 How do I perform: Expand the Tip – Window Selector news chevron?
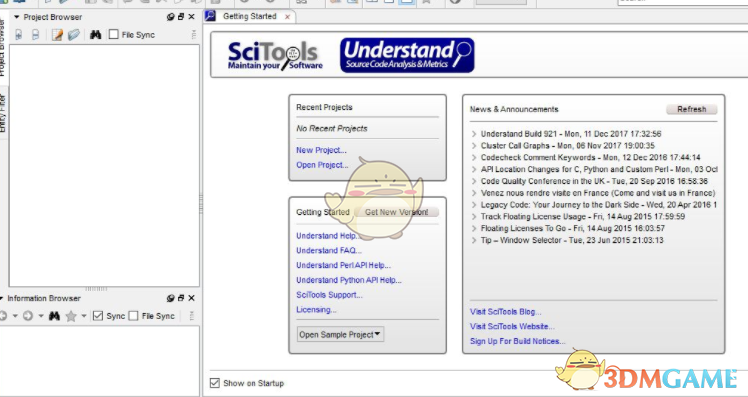pyautogui.click(x=474, y=240)
